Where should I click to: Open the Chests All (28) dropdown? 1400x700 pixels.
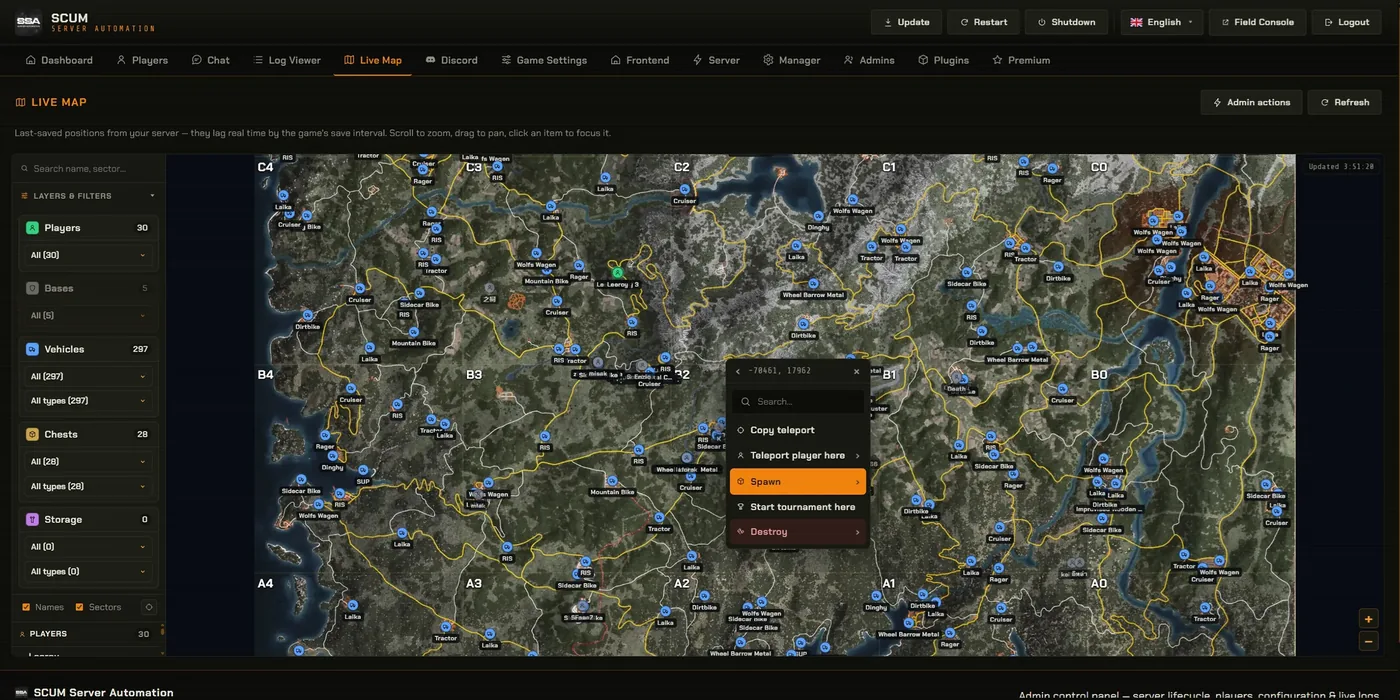click(x=88, y=462)
